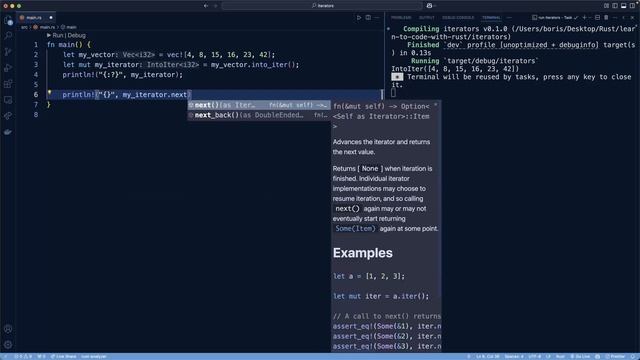Go forward using the navigation arrow
Viewport: 640px width, 360px height.
click(216, 6)
